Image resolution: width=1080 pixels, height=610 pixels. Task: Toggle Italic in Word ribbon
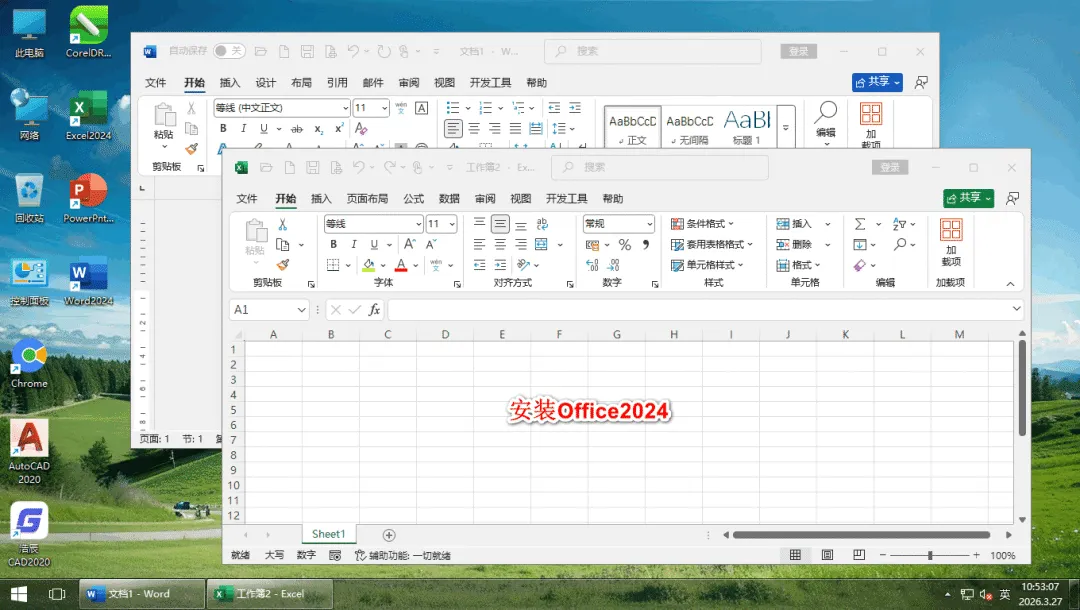pyautogui.click(x=243, y=128)
